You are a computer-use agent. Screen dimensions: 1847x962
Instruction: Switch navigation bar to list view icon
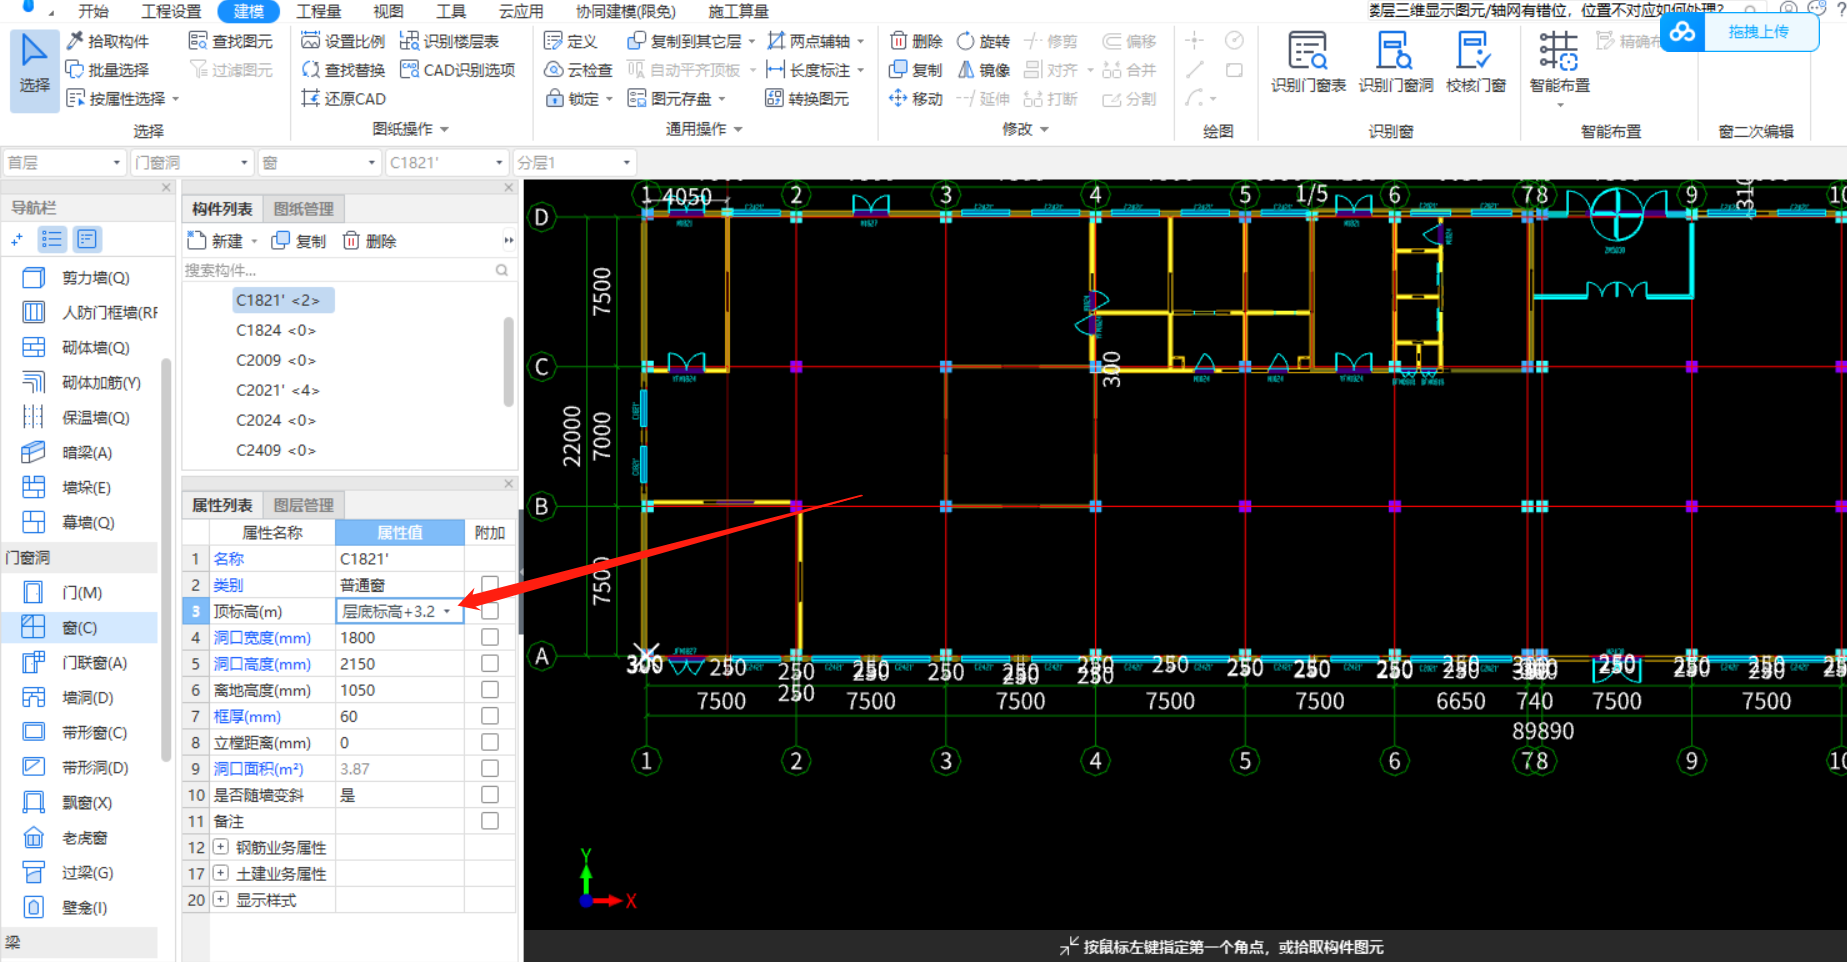click(x=52, y=239)
